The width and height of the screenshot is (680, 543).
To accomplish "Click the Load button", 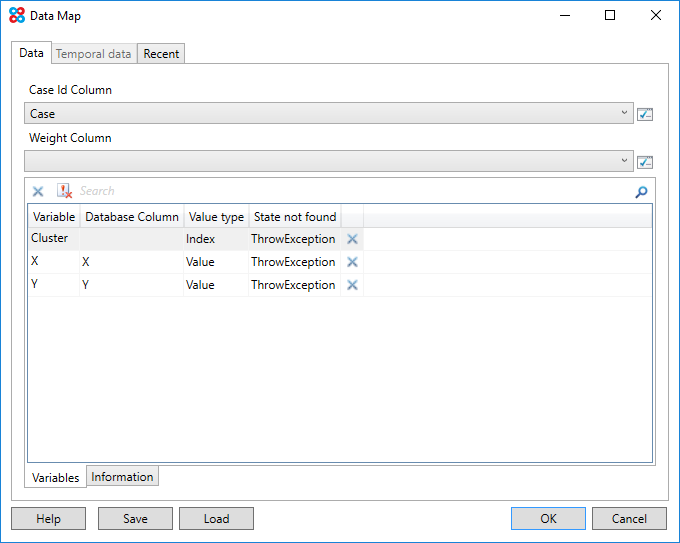I will (x=216, y=519).
